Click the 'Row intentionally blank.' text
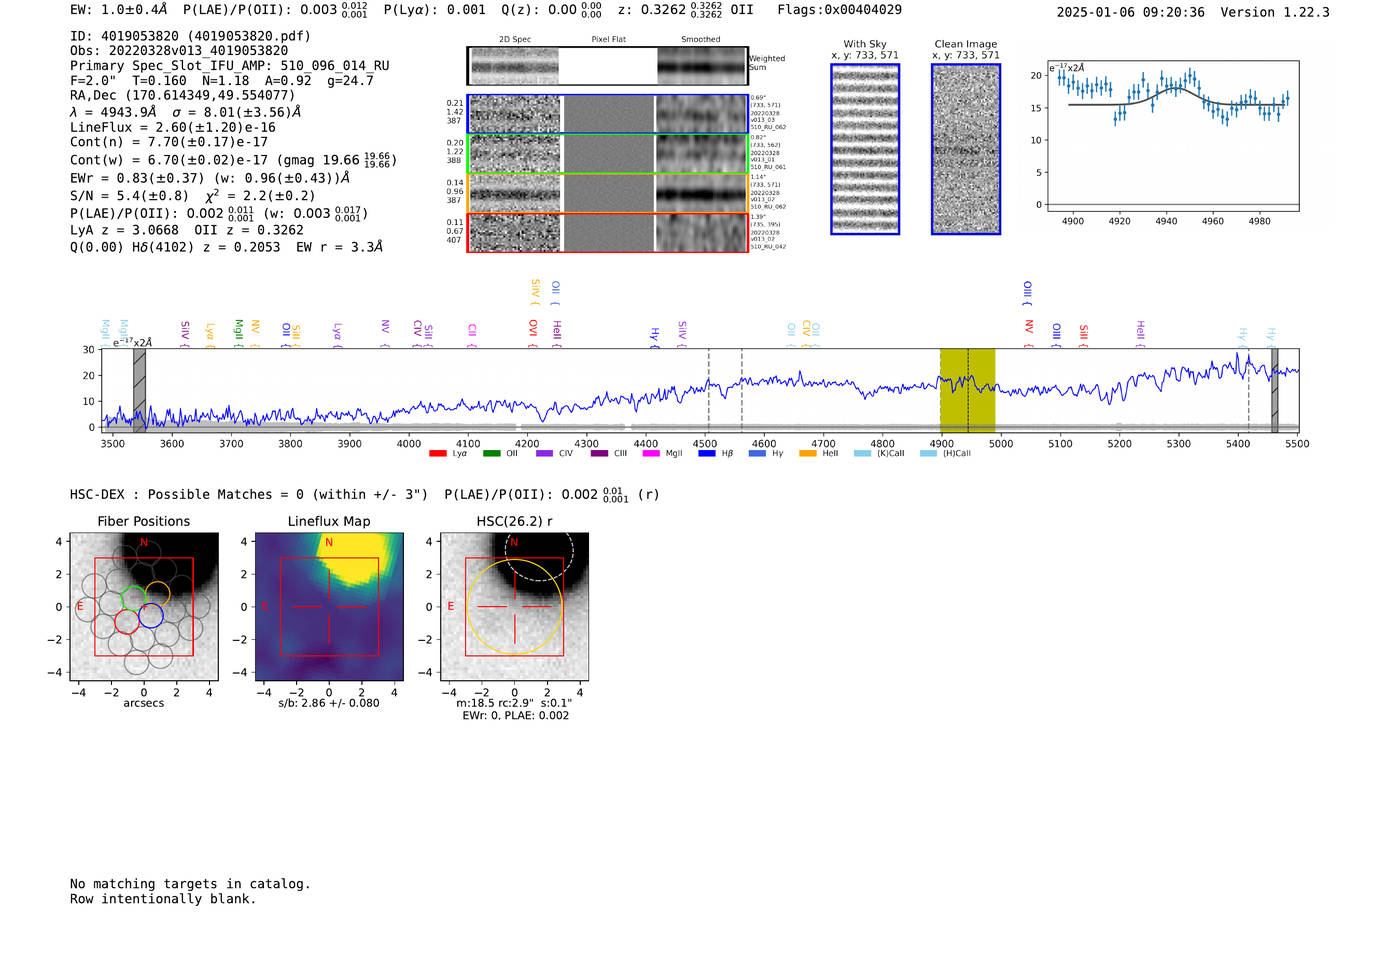1400x953 pixels. coord(163,899)
